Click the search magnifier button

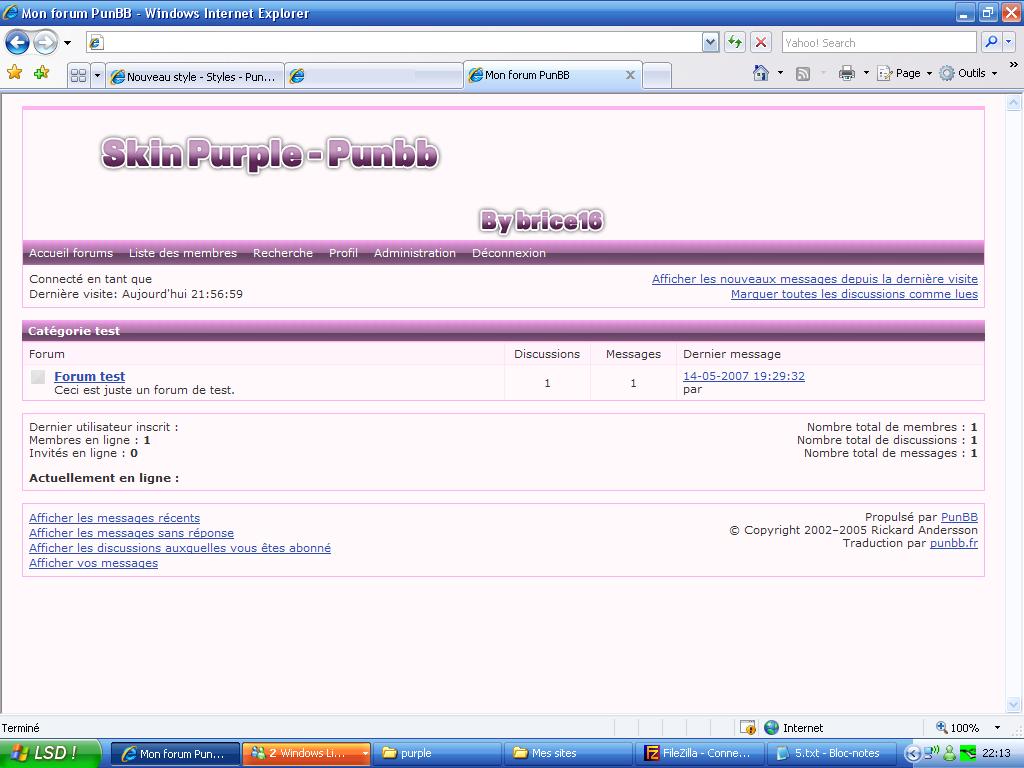(991, 42)
